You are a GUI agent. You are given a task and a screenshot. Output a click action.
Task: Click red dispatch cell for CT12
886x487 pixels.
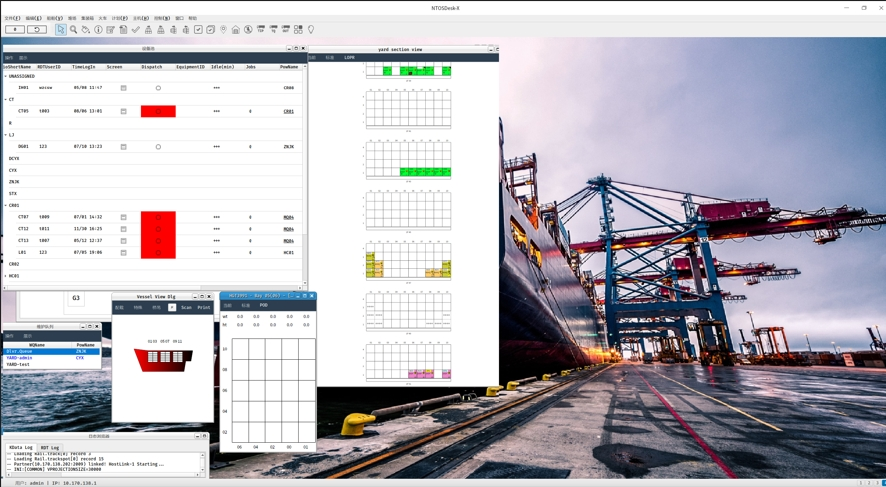click(158, 229)
